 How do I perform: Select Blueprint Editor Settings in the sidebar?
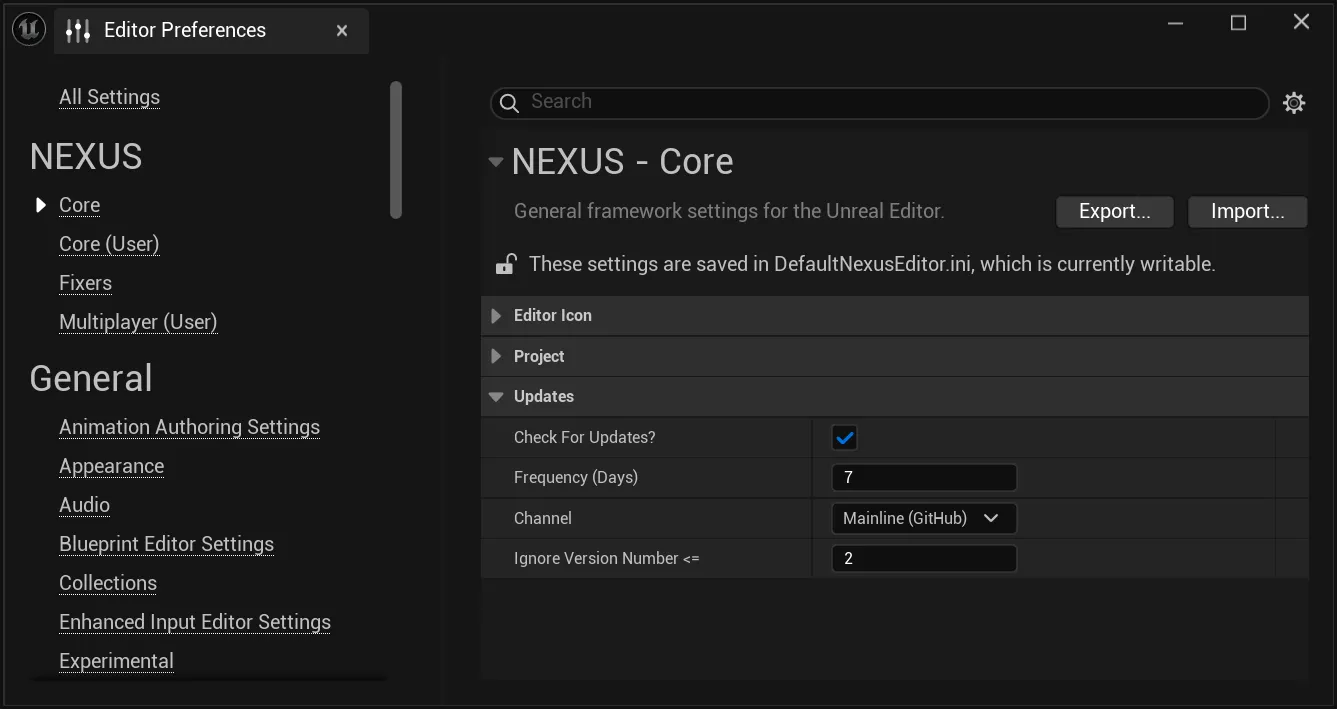pos(166,543)
